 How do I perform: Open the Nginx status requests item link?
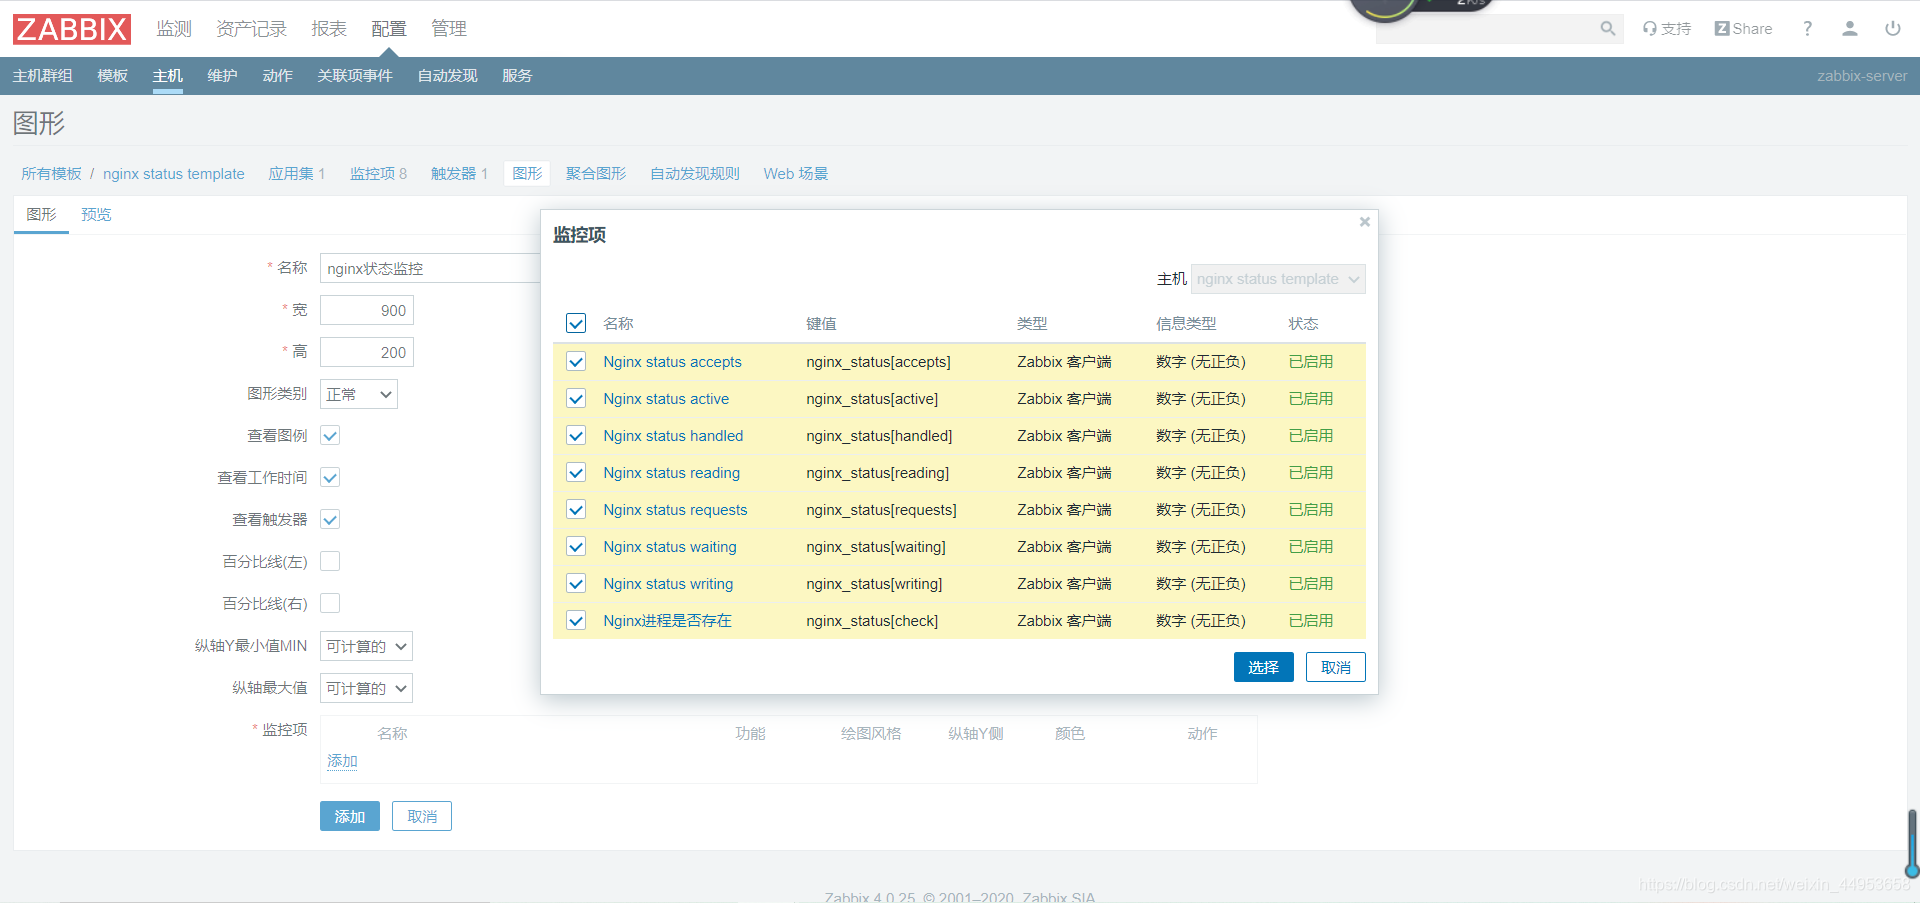[675, 510]
